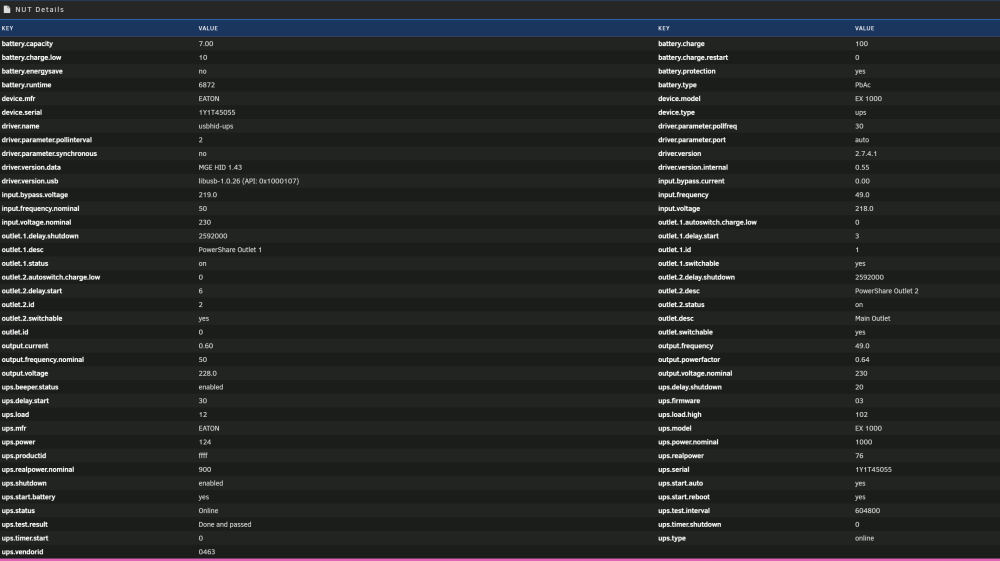This screenshot has height=561, width=1000.
Task: Select the libusb-1.0.26 version value
Action: tap(249, 181)
